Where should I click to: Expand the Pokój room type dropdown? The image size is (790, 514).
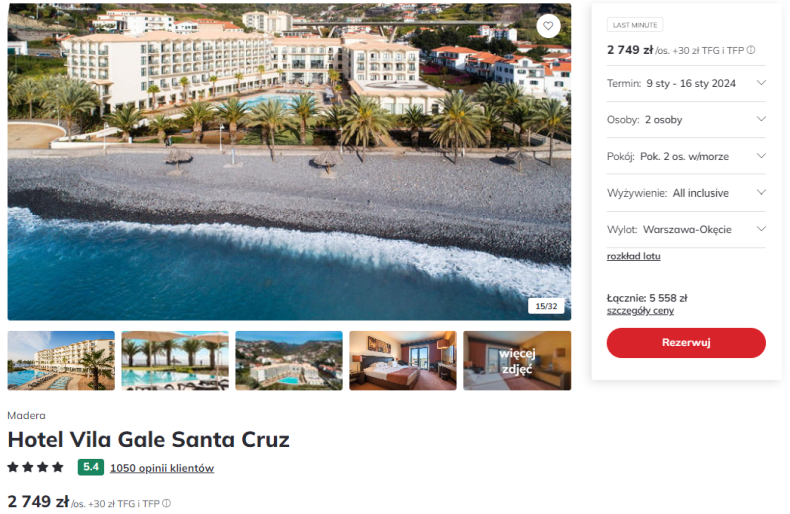686,156
